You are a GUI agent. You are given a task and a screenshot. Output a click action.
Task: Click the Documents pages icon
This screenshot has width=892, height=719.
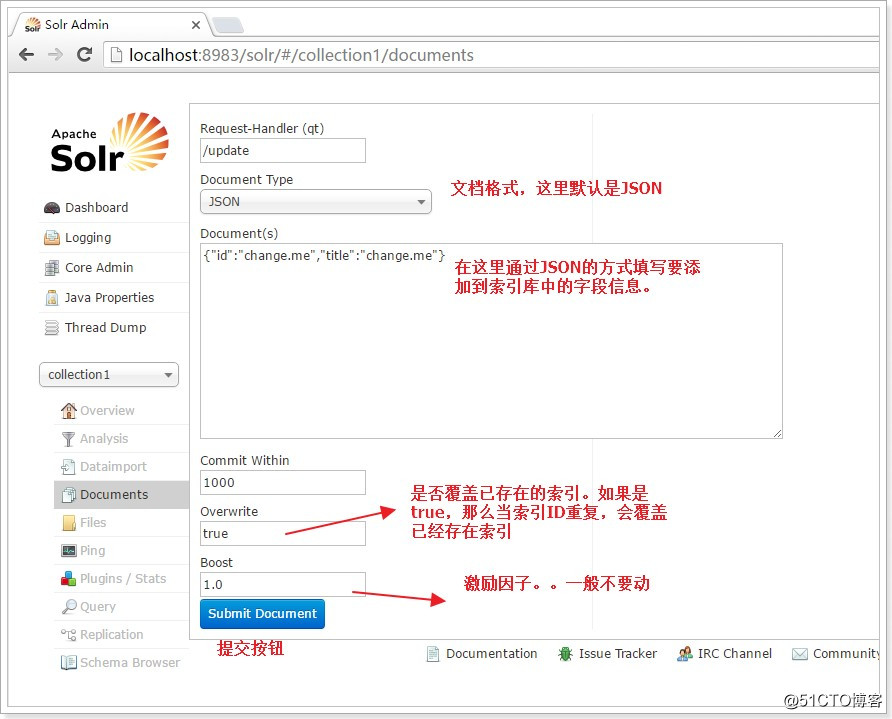pos(69,494)
